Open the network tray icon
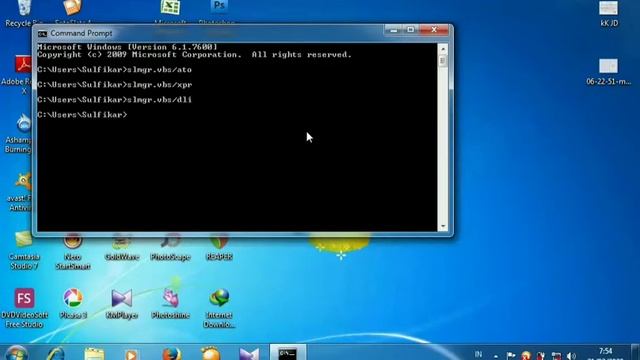 click(x=556, y=356)
